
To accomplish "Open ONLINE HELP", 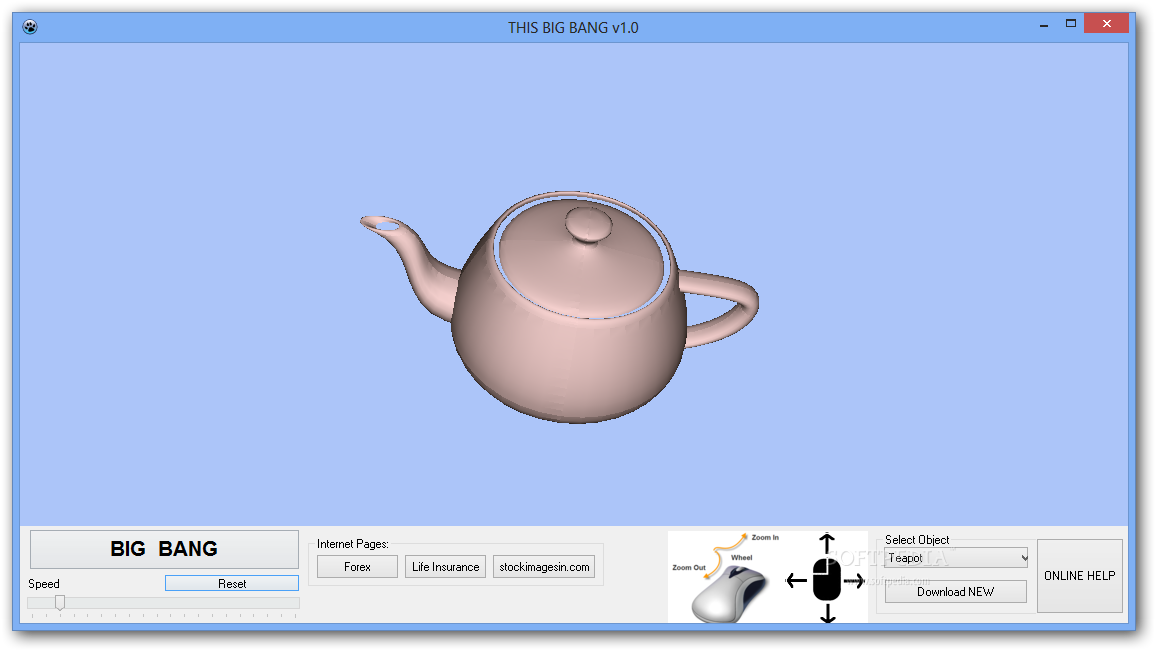I will 1079,576.
